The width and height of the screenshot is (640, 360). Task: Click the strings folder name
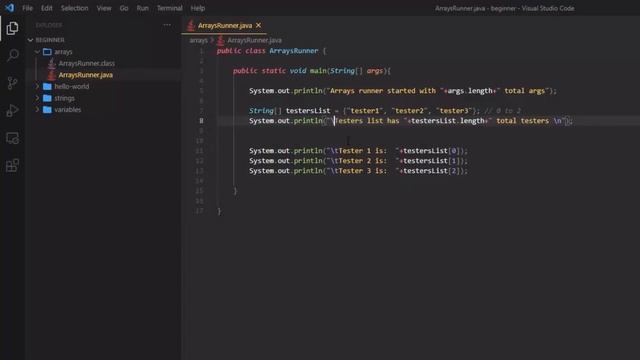point(64,98)
